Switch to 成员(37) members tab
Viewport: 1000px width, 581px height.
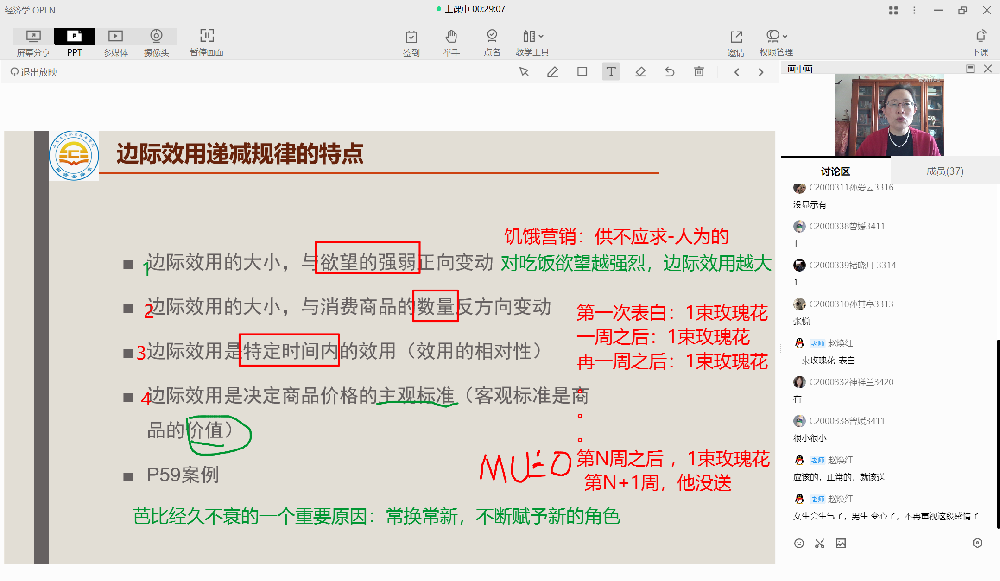pos(944,171)
